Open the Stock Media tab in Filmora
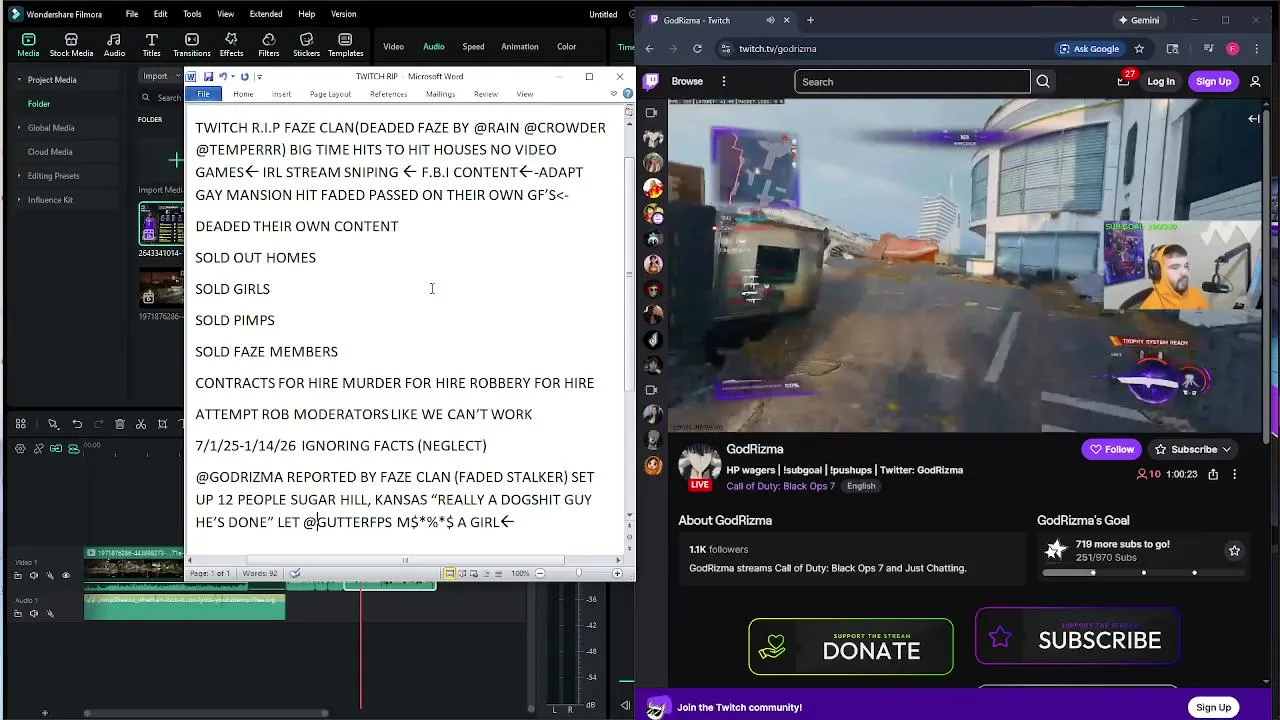 (x=71, y=45)
